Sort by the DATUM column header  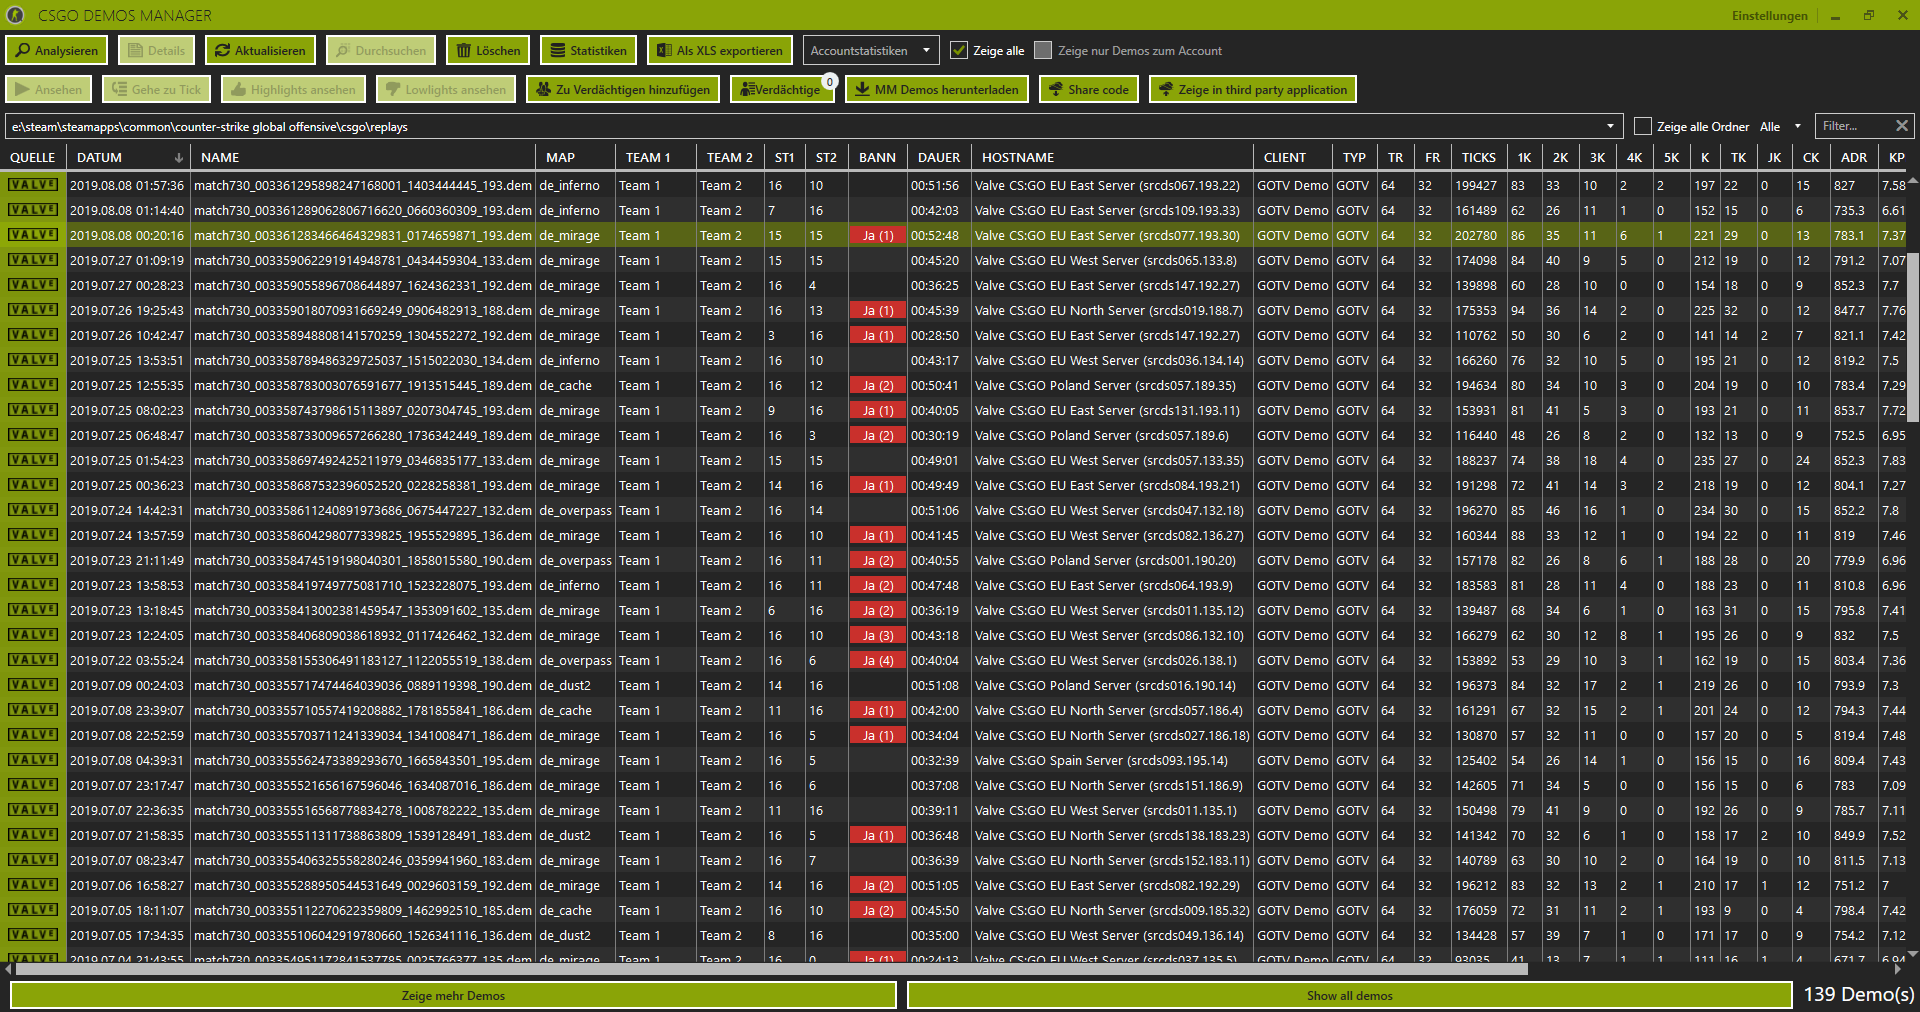tap(128, 157)
